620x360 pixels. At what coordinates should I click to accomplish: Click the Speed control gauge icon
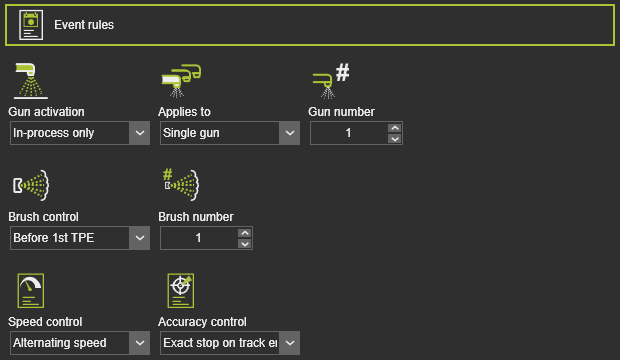tap(31, 290)
